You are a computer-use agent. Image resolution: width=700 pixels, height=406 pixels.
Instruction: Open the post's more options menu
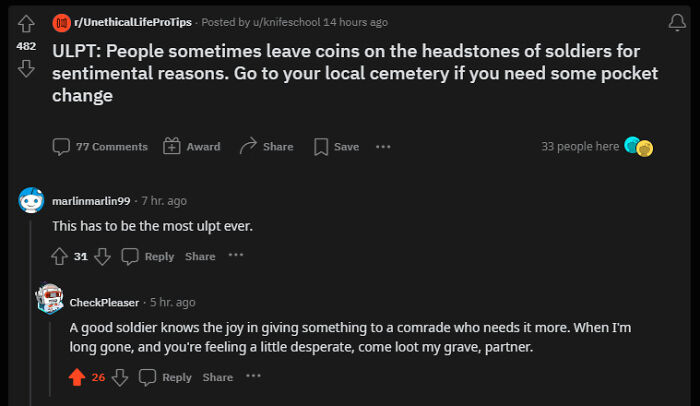tap(383, 147)
